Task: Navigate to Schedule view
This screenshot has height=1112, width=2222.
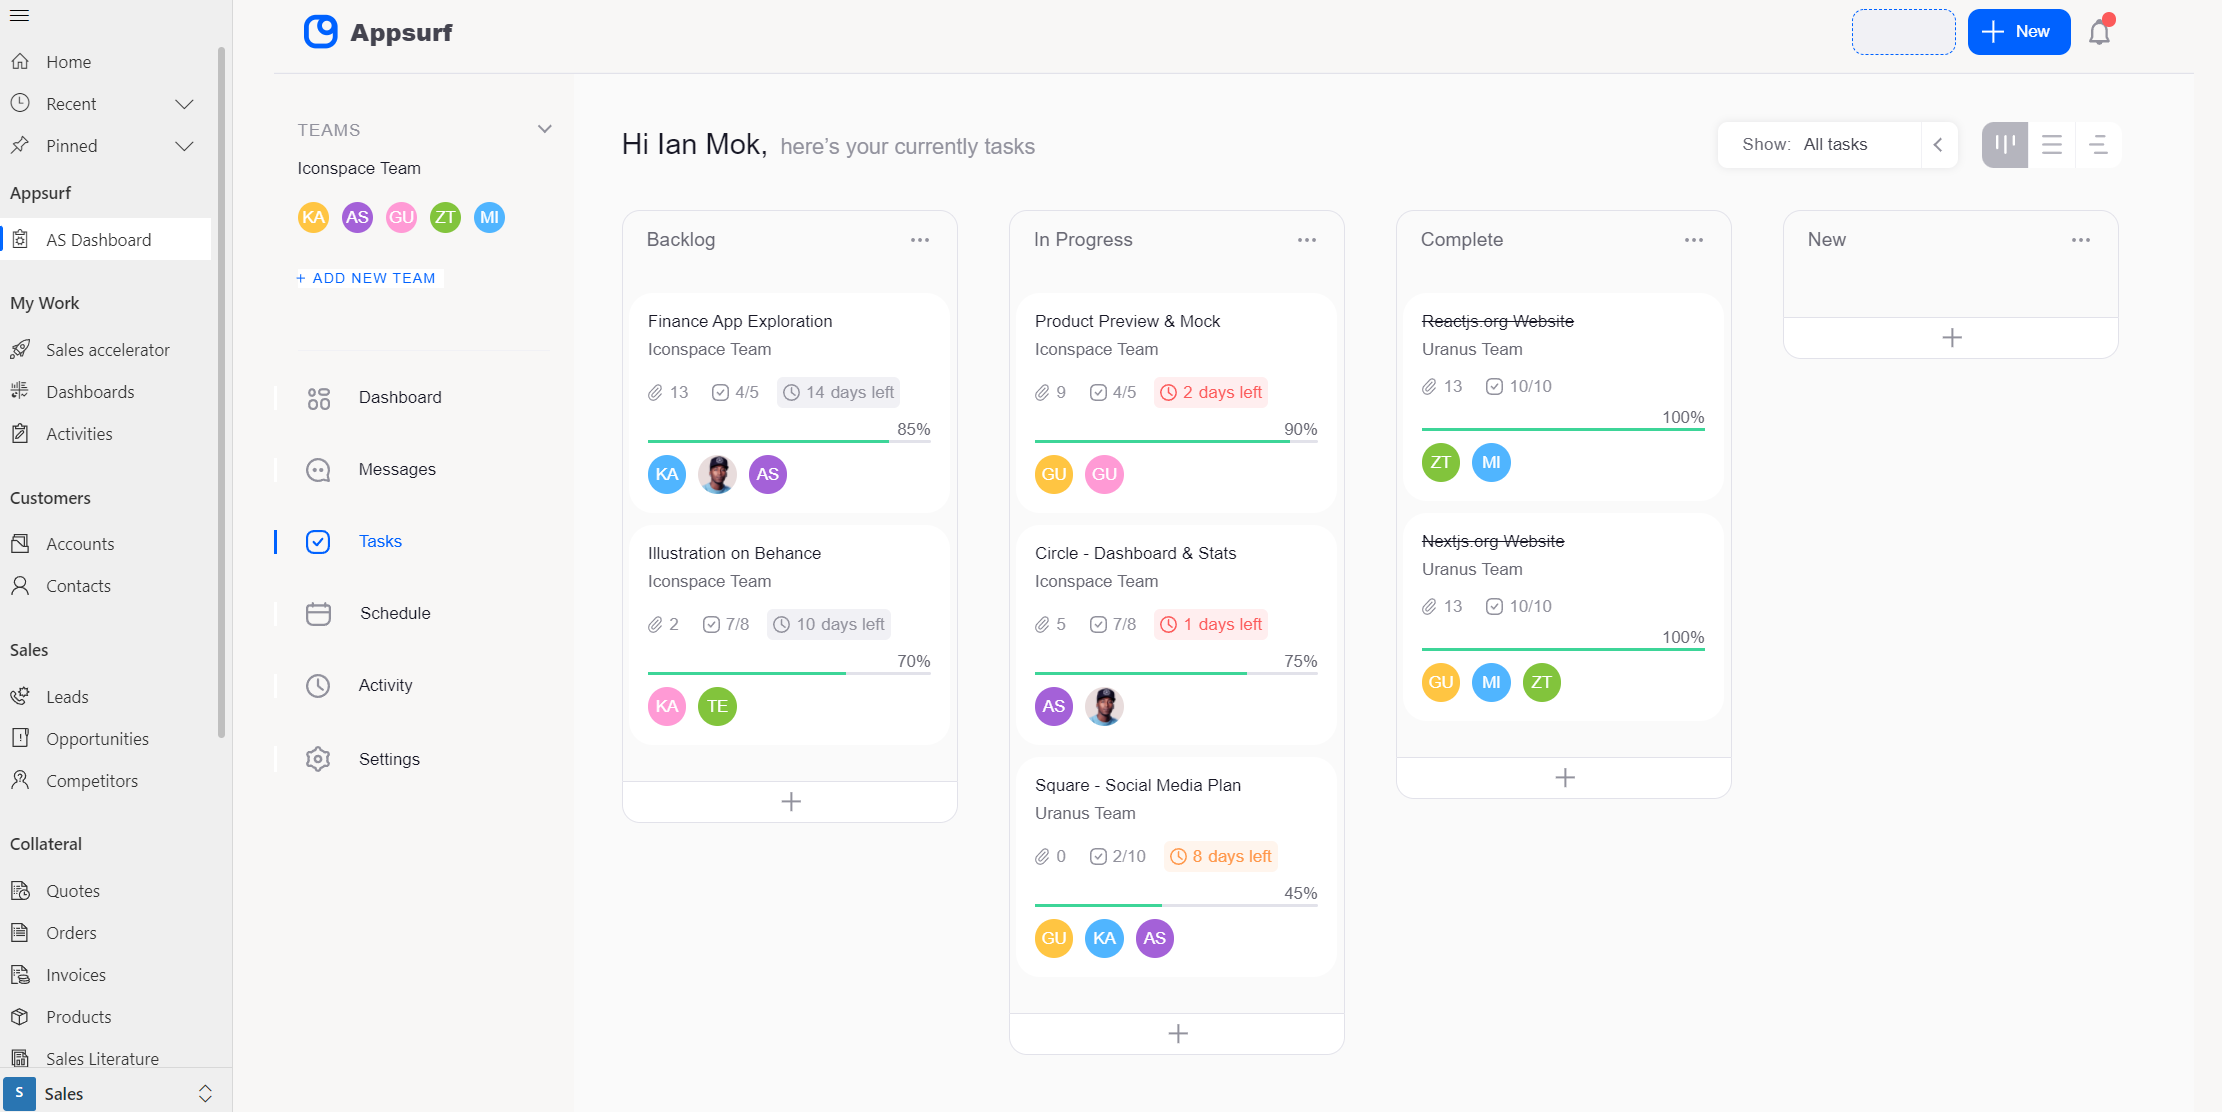Action: pyautogui.click(x=394, y=611)
